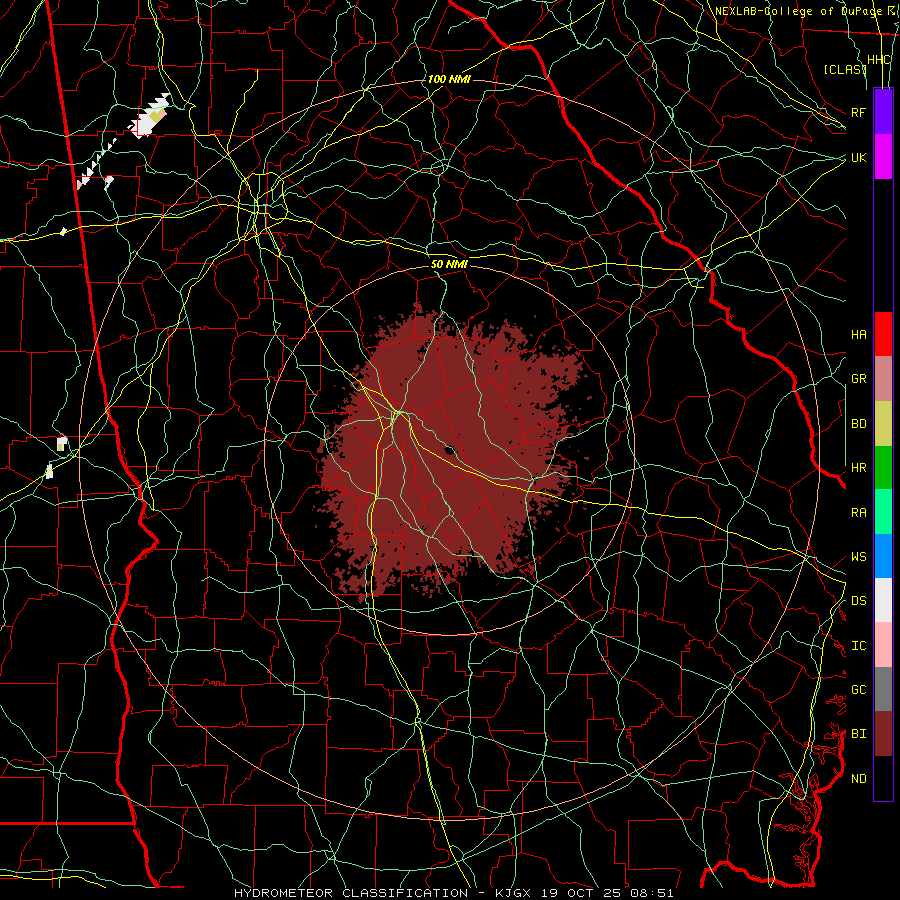Click the [CLAS] units label
The image size is (900, 900).
point(845,69)
